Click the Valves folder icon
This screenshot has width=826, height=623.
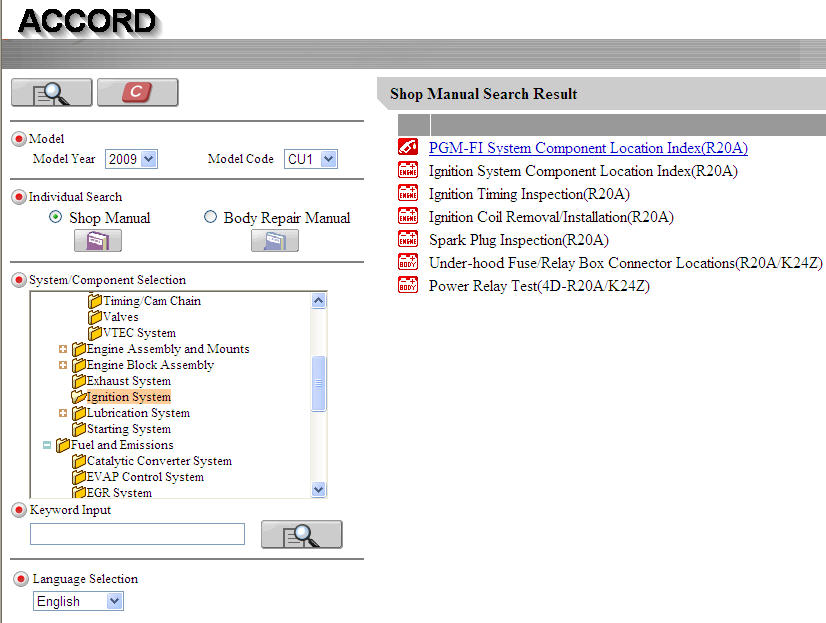click(95, 317)
